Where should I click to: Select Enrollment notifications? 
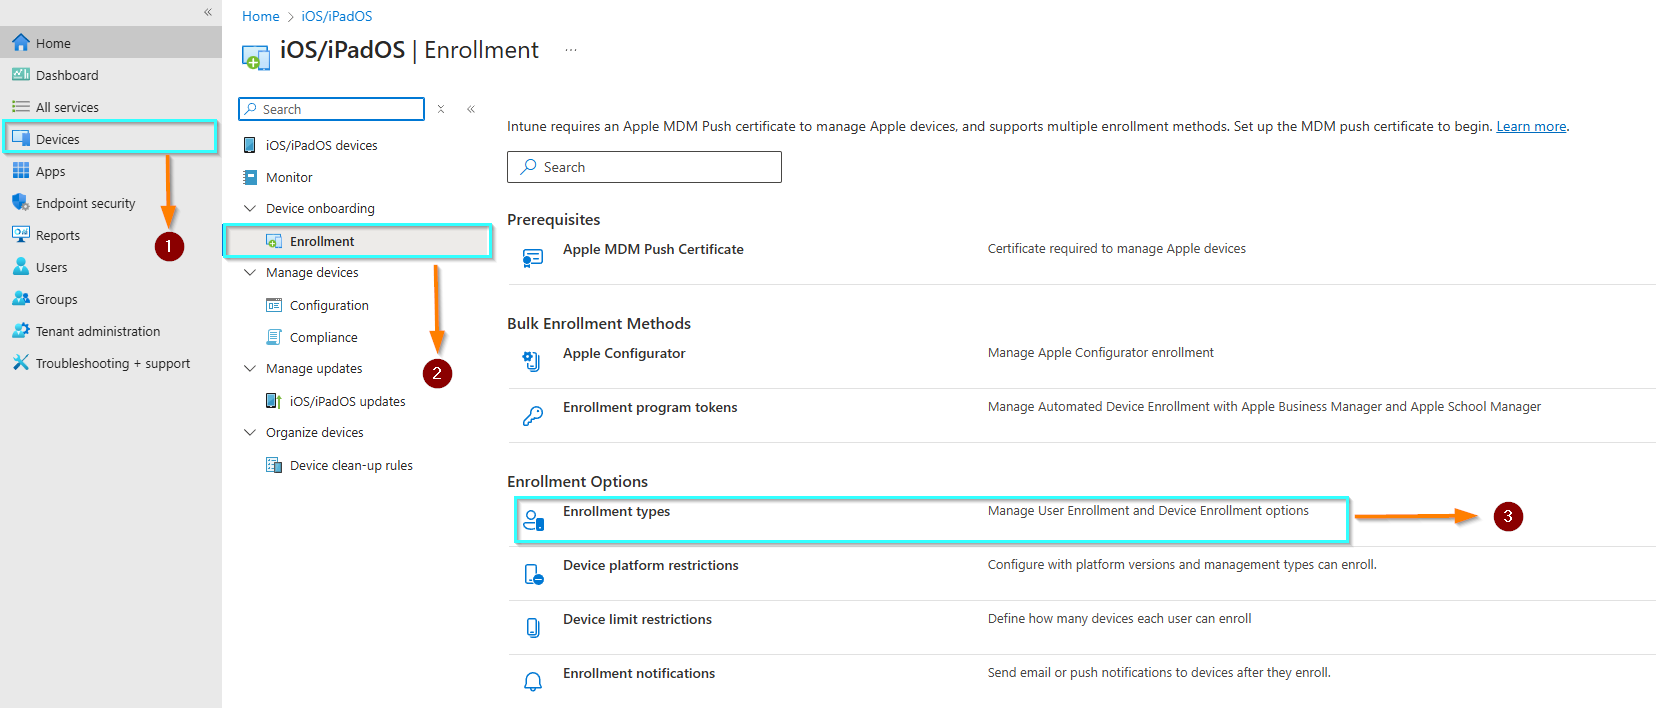click(x=639, y=673)
